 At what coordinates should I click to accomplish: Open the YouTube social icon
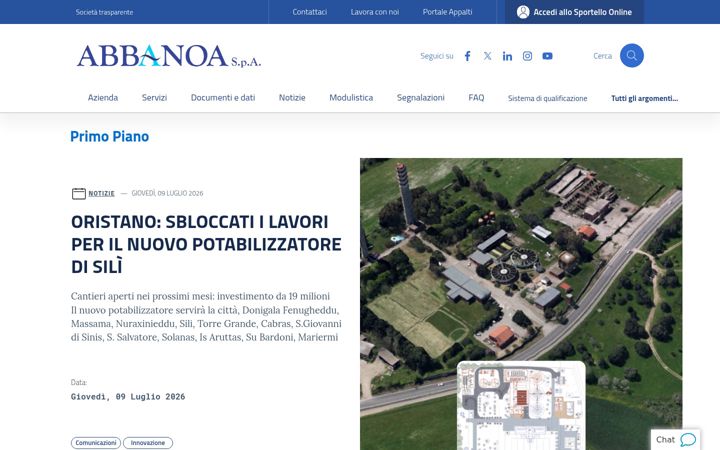coord(547,56)
